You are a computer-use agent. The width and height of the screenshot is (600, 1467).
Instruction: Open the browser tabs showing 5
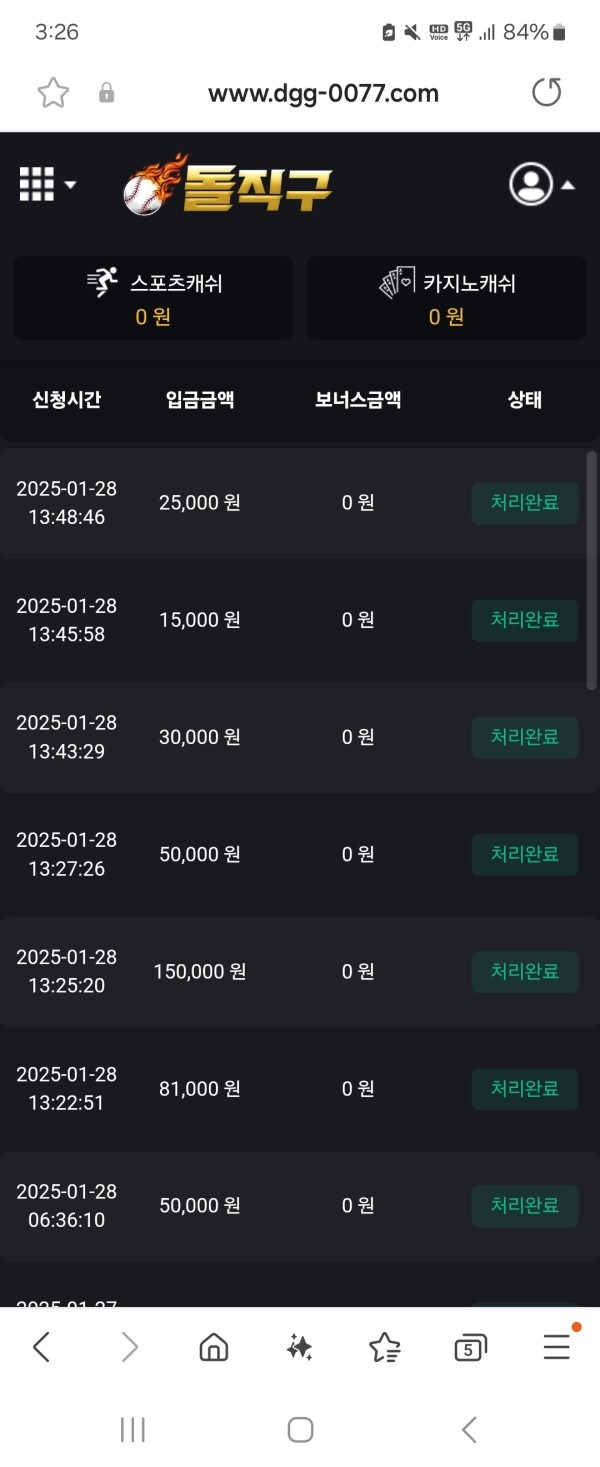tap(469, 1347)
